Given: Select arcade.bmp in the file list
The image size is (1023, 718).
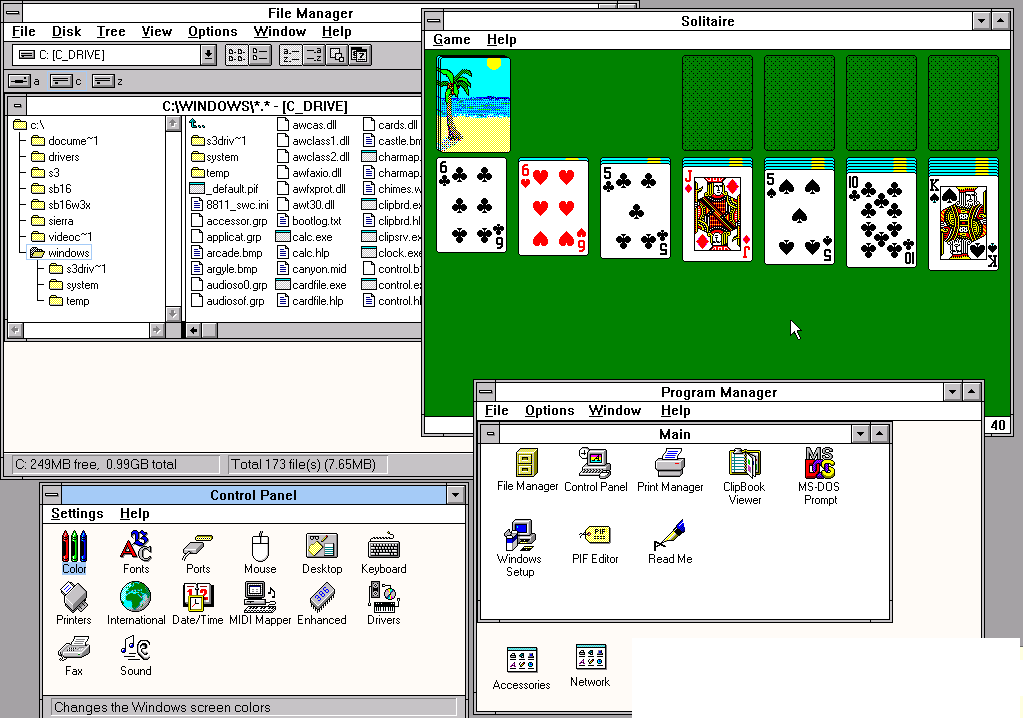Looking at the screenshot, I should tap(226, 253).
